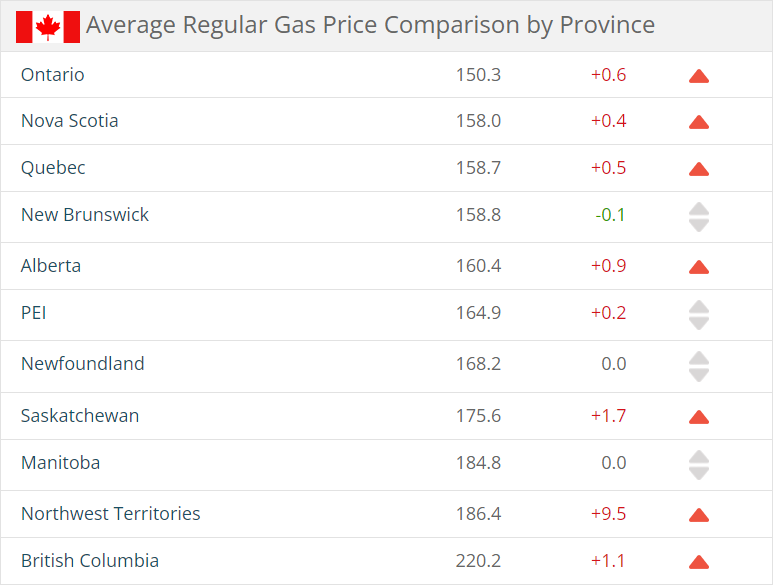Click the Saskatchewan province name

pos(80,416)
